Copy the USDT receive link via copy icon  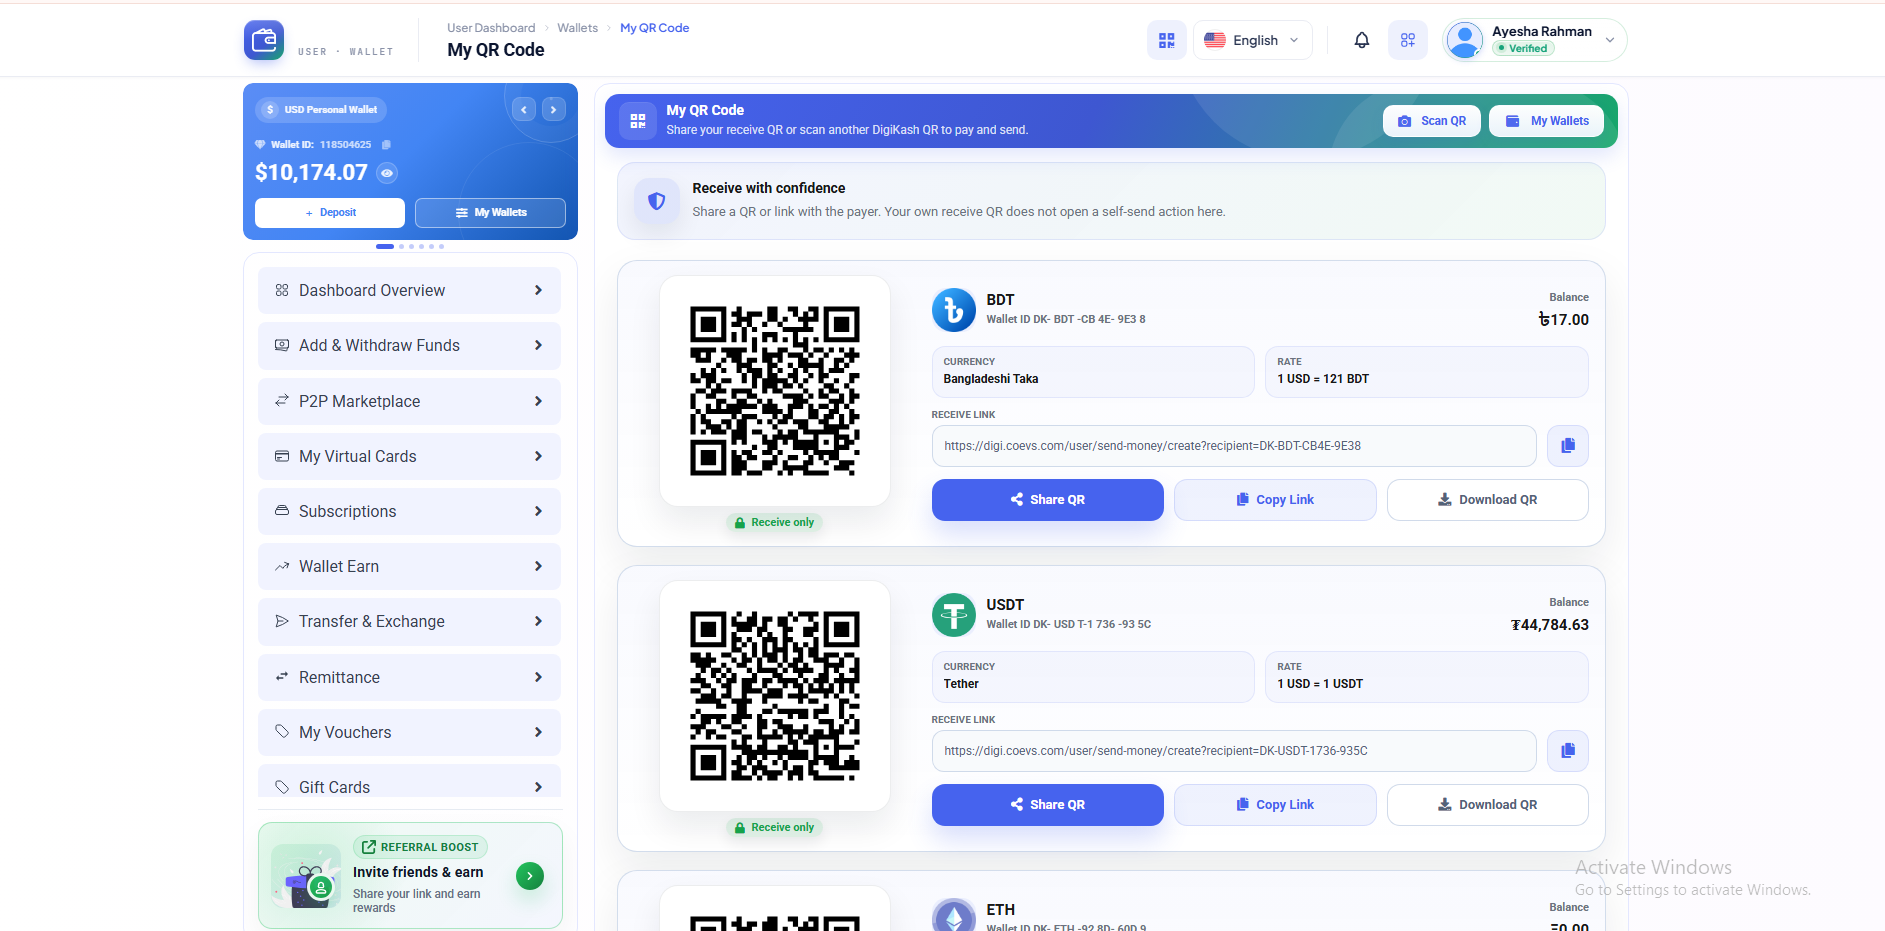(1567, 751)
